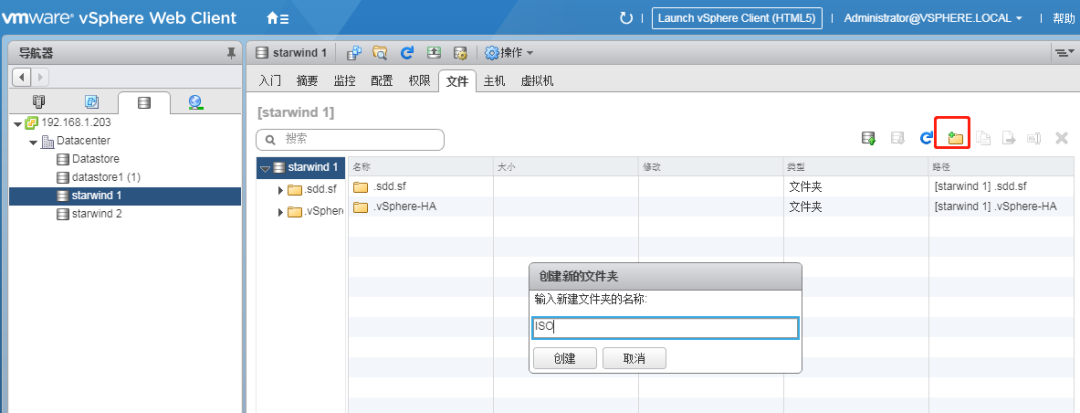Sort by 大小 column header
The width and height of the screenshot is (1080, 413).
click(x=566, y=167)
